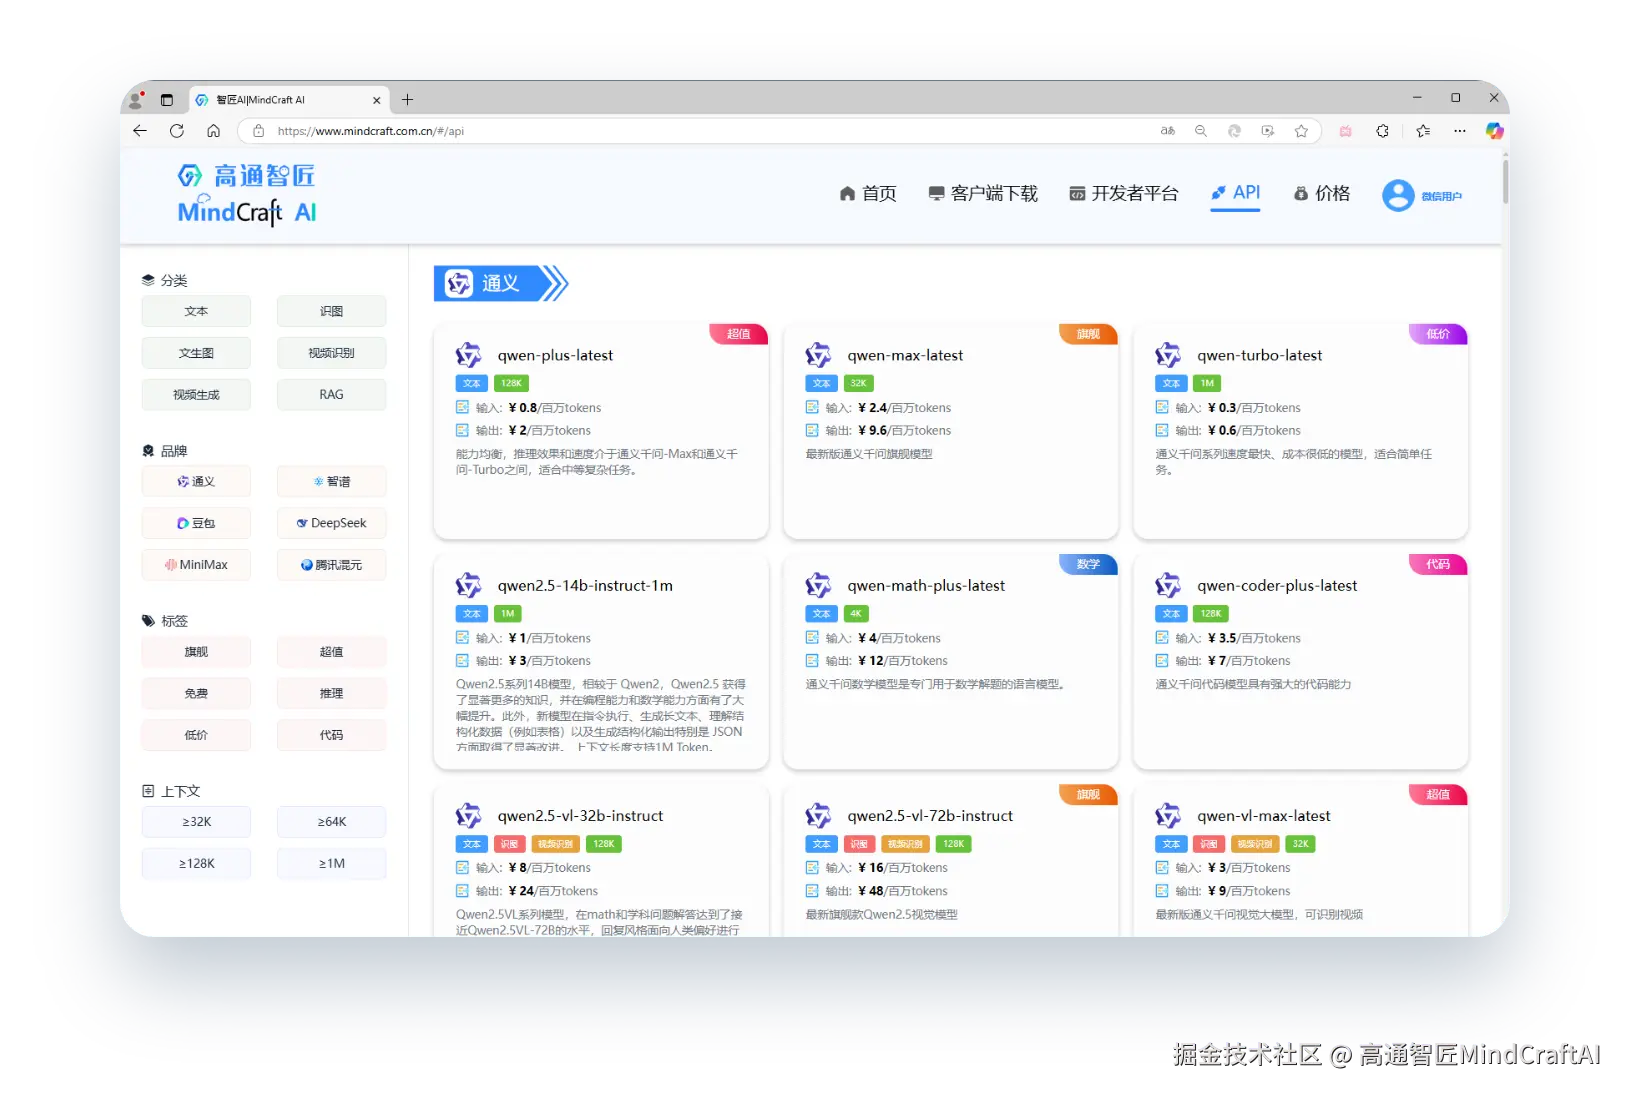The image size is (1630, 1097).
Task: Open browser home page icon
Action: [213, 131]
